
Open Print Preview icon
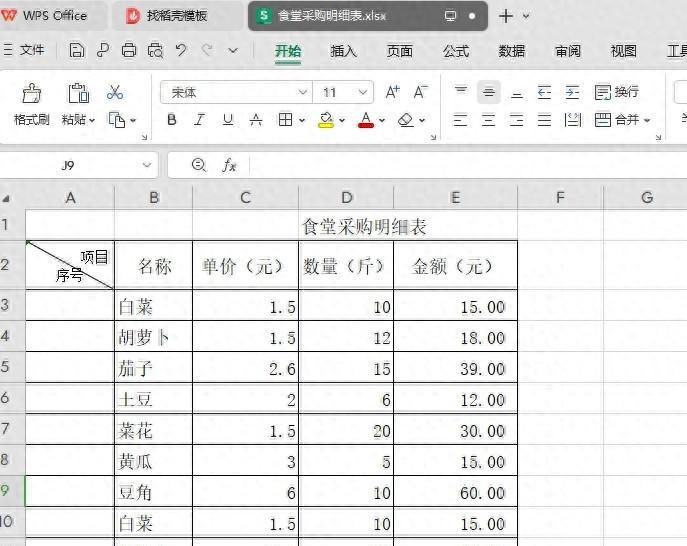pos(155,50)
